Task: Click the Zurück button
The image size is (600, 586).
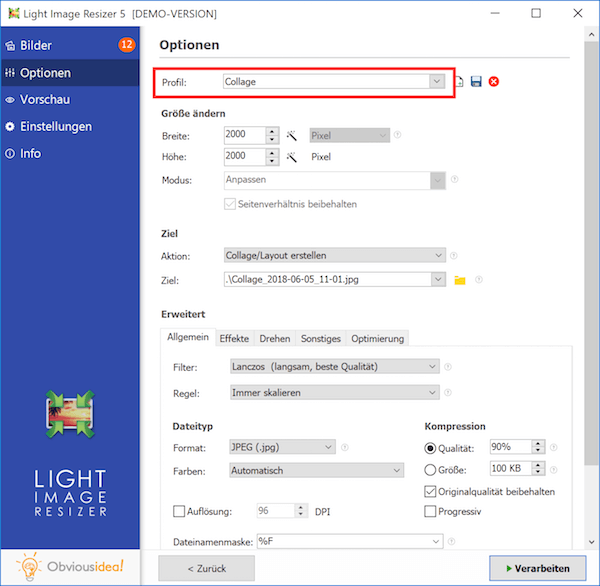Action: pos(207,569)
